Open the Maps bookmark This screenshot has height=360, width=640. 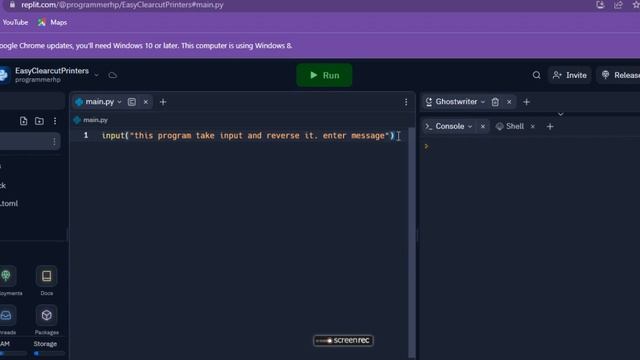click(52, 22)
